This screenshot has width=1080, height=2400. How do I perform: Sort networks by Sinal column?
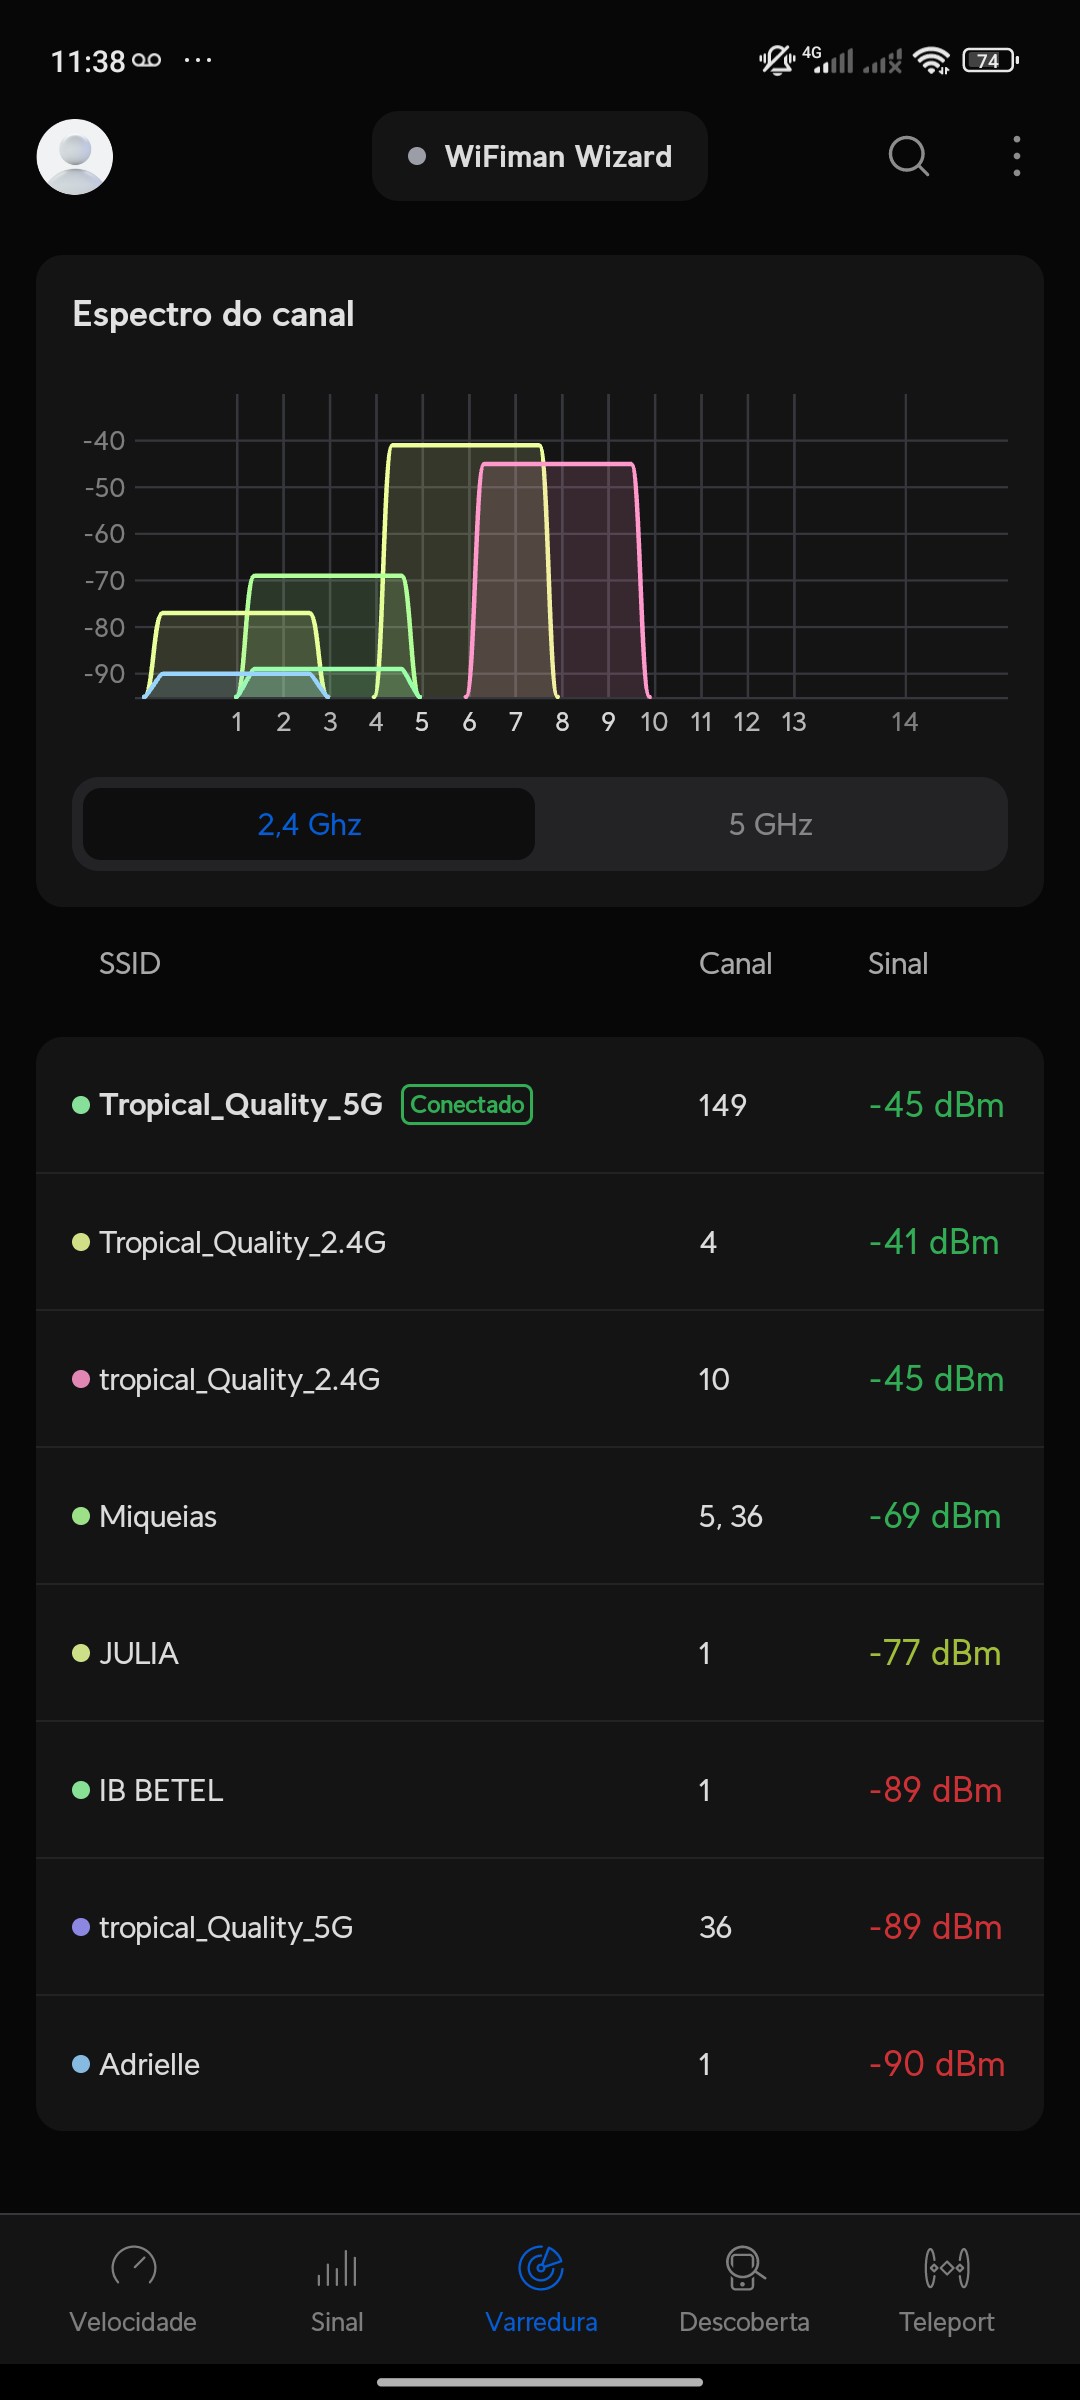(x=897, y=964)
